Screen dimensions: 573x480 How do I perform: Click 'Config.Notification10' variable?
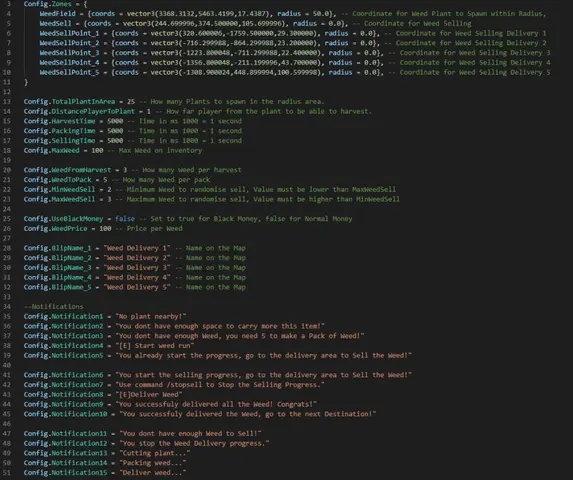point(65,414)
